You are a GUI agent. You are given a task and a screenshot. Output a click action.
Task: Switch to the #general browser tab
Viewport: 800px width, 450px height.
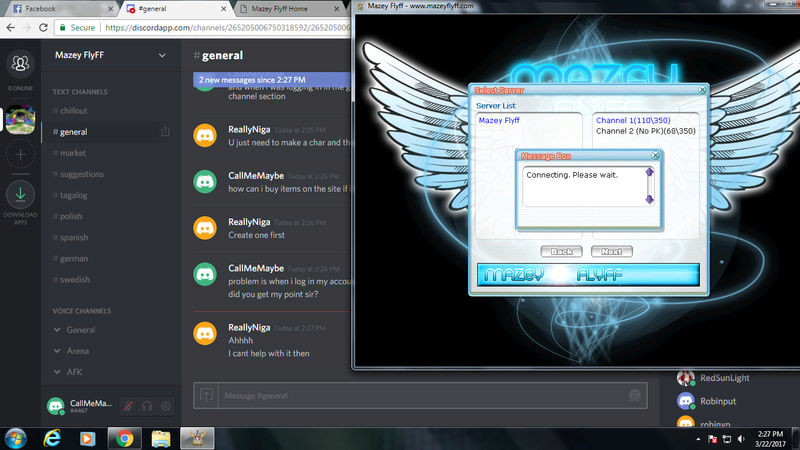tap(176, 9)
